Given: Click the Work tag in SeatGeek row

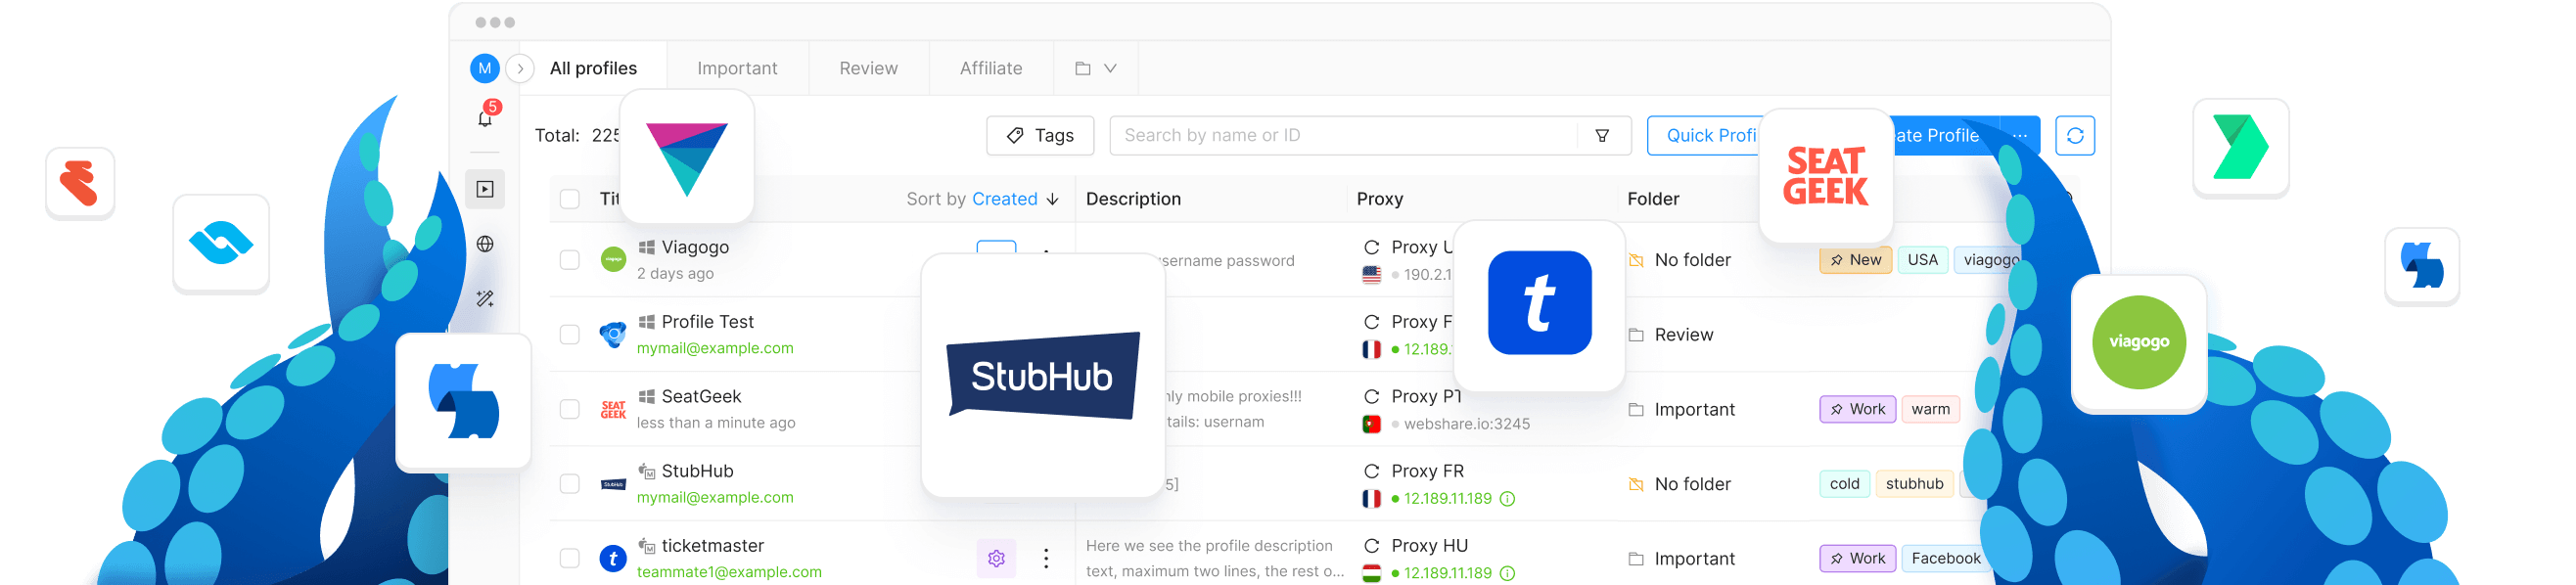Looking at the screenshot, I should (1857, 409).
